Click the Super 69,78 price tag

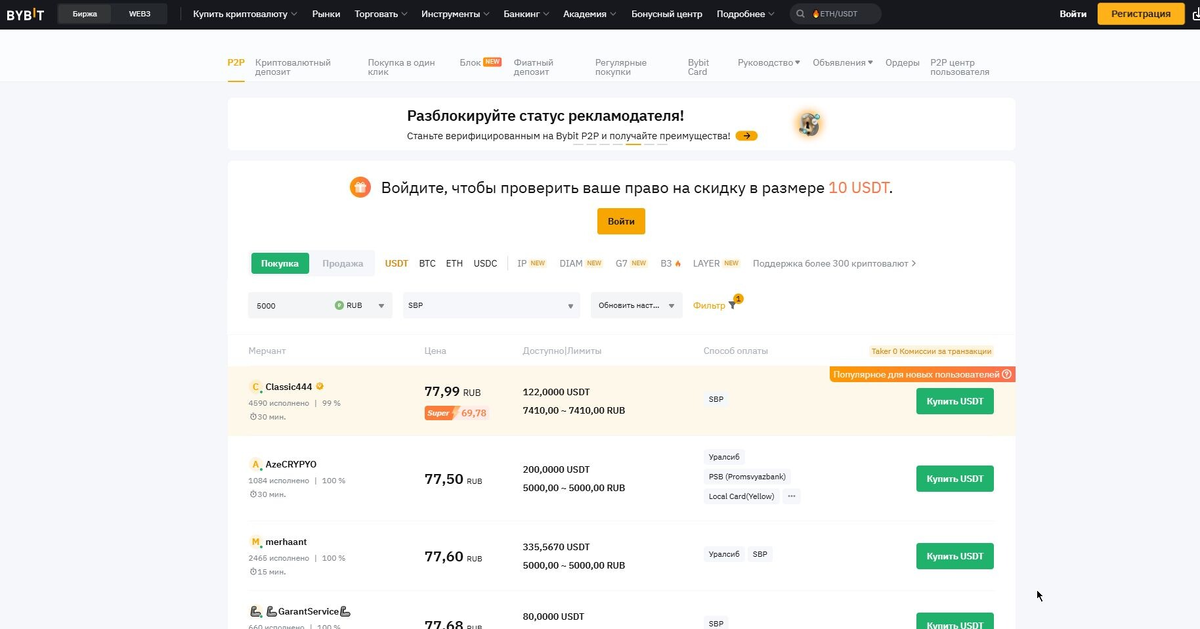tap(456, 412)
